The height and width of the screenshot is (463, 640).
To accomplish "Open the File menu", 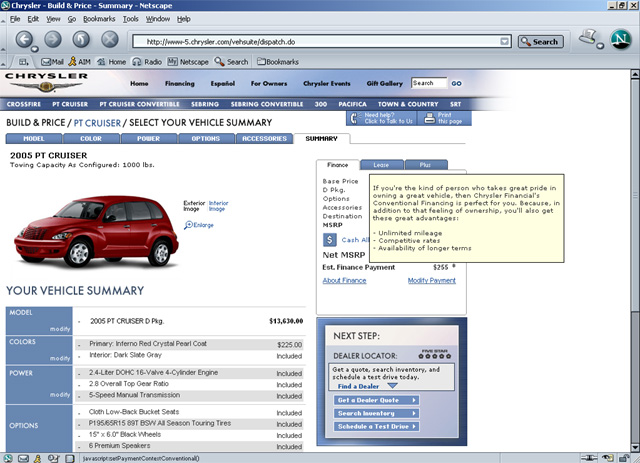I will coord(15,19).
